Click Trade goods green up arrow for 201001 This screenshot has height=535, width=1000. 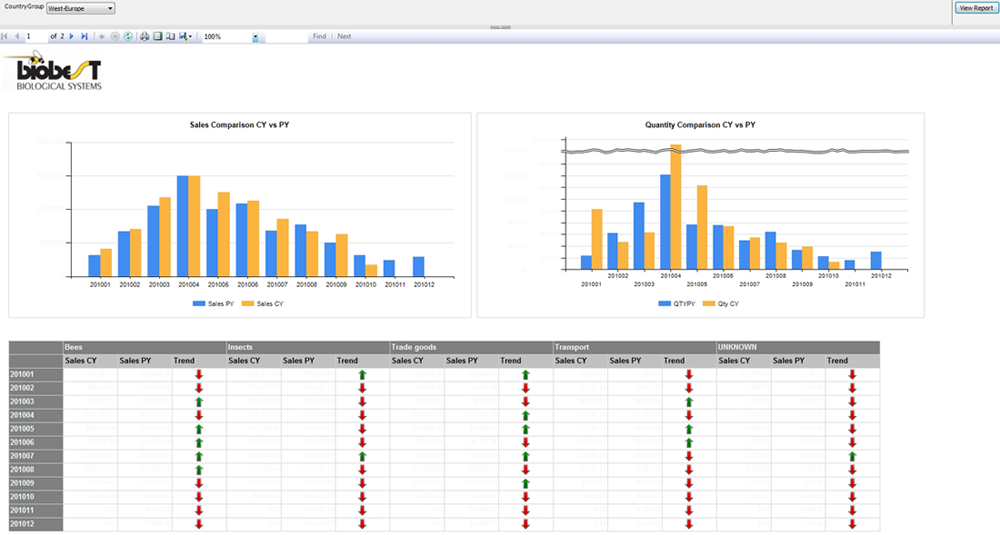pos(526,374)
